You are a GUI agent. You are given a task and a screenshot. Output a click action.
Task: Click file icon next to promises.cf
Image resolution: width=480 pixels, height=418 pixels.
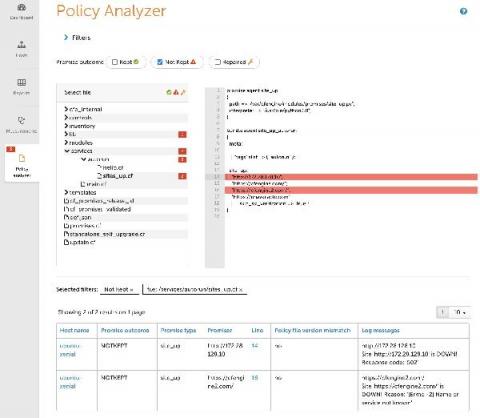(x=66, y=226)
